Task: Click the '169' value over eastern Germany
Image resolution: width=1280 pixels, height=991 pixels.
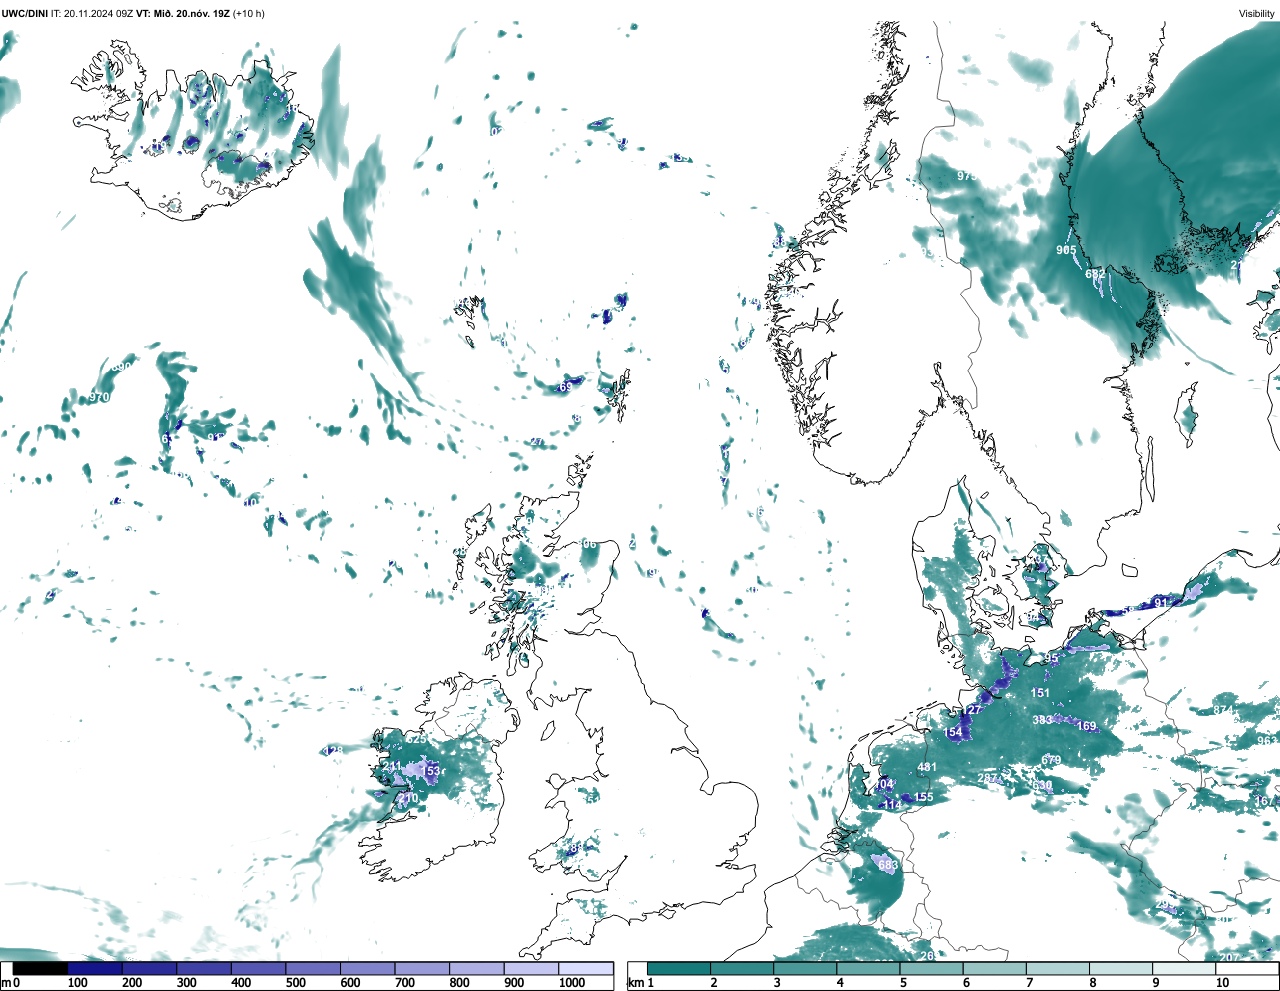Action: [1087, 726]
